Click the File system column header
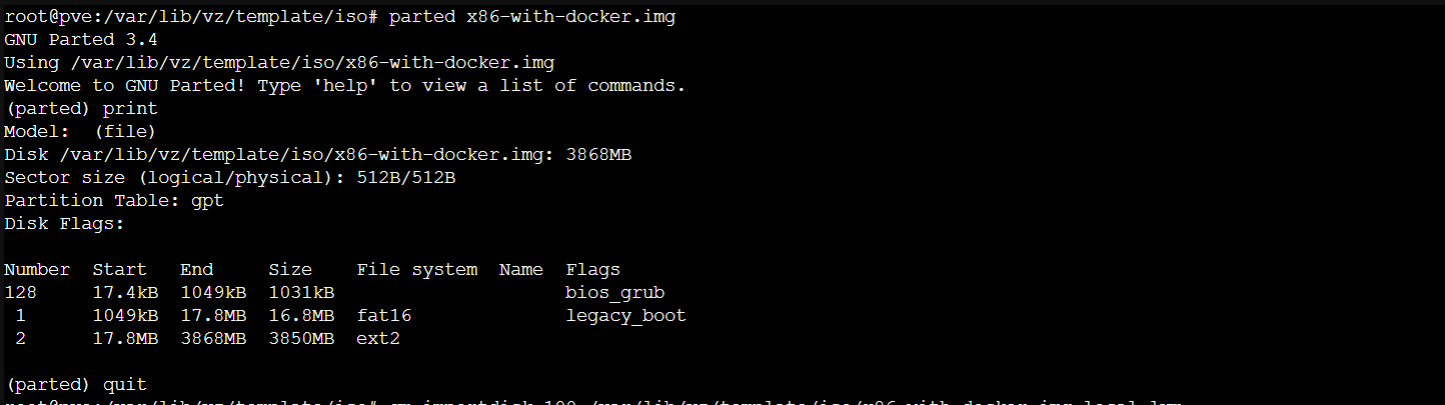Viewport: 1445px width, 405px height. 416,270
